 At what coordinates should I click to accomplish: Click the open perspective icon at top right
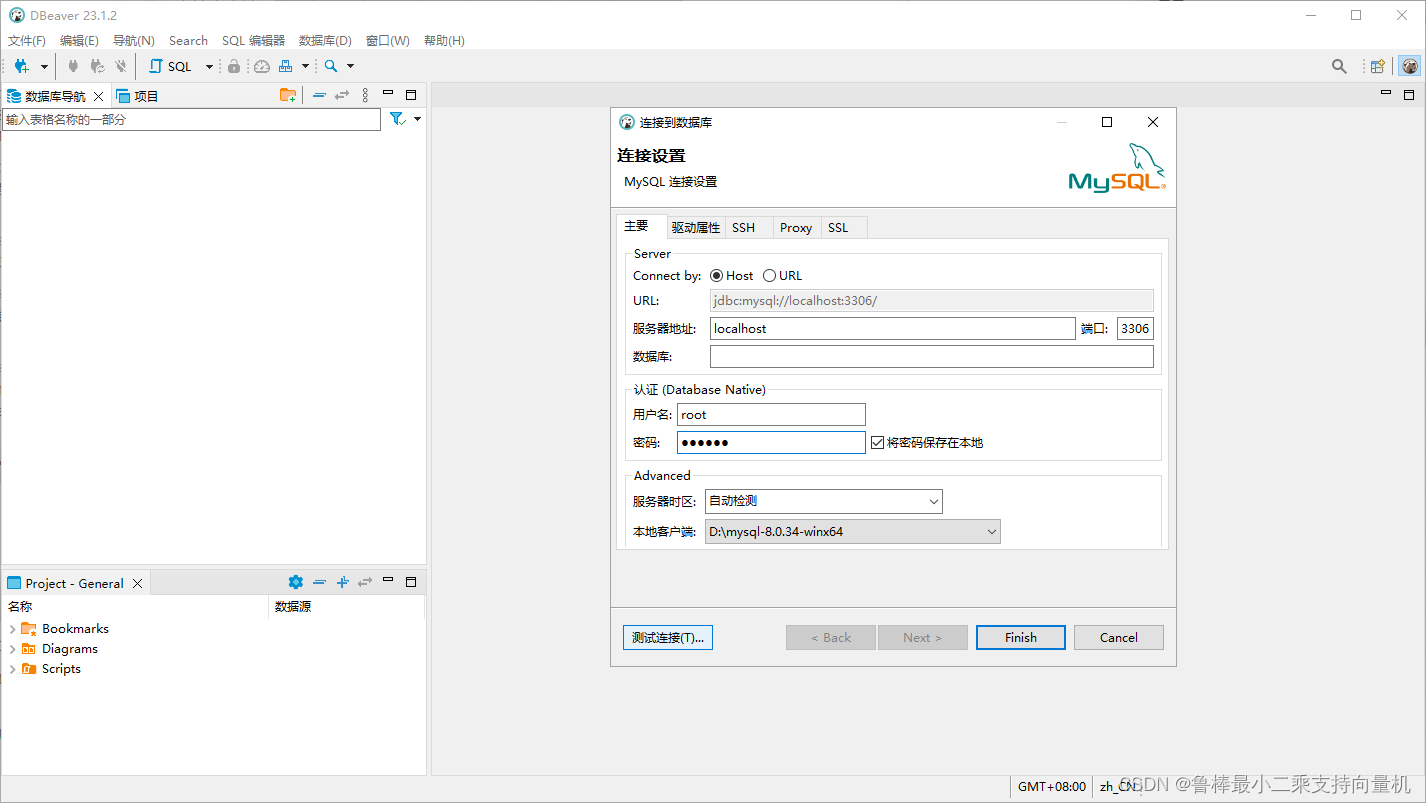pos(1378,66)
